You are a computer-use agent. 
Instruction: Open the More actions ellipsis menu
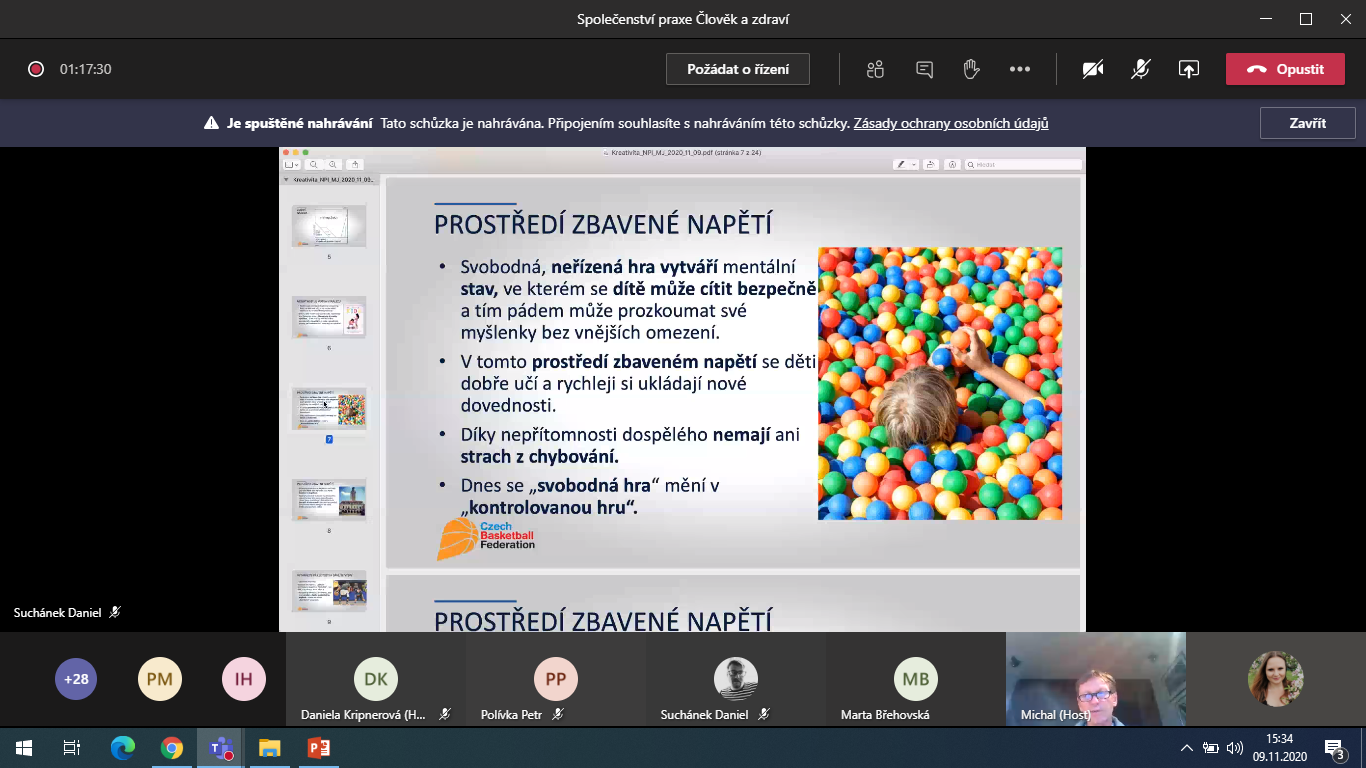pyautogui.click(x=1019, y=69)
